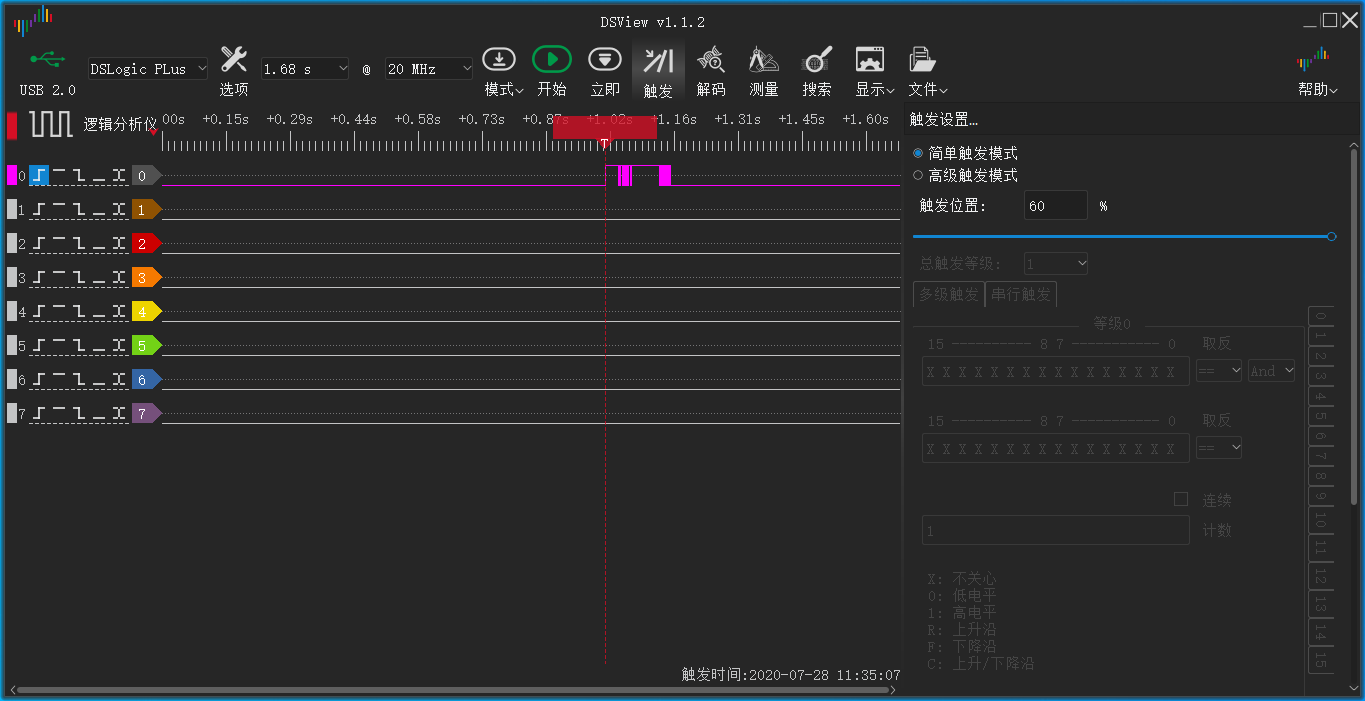Click the 解码 (Decode) icon

711,59
